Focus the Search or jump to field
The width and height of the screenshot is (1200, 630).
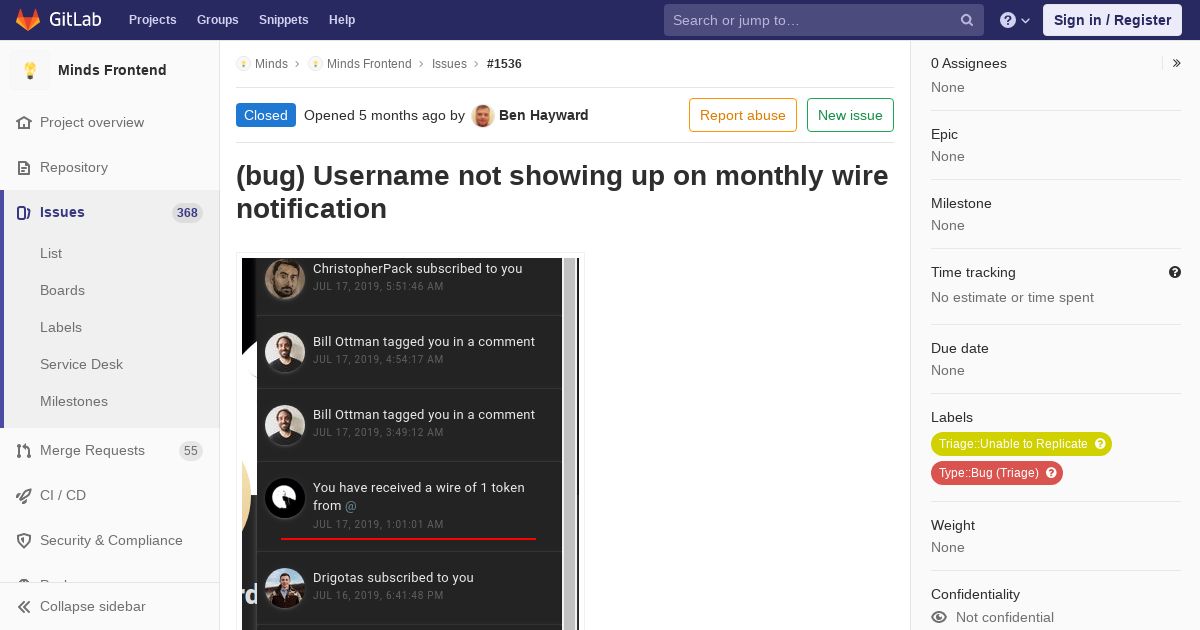point(824,20)
